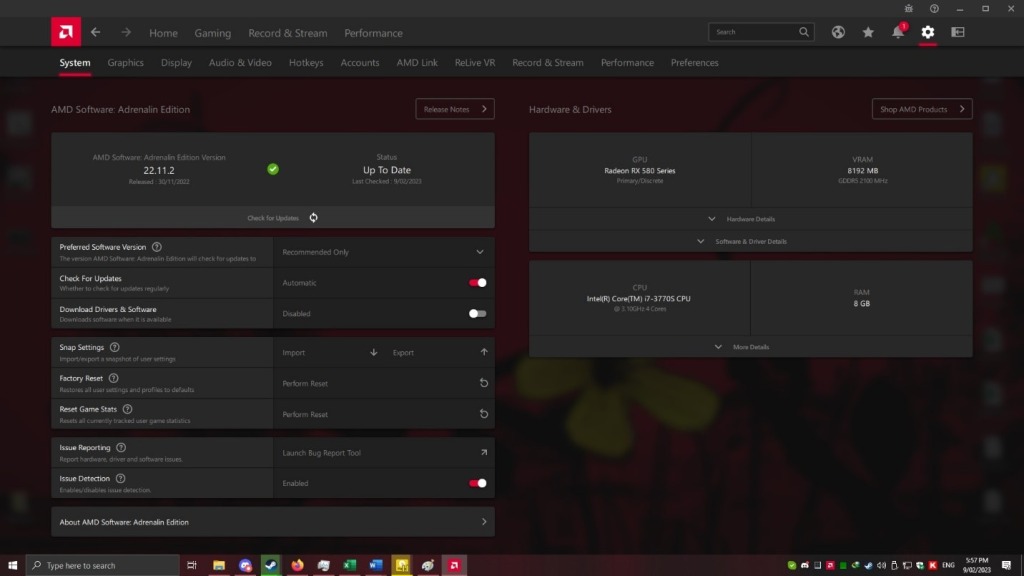
Task: Open Recommended Only version dropdown
Action: tap(383, 252)
